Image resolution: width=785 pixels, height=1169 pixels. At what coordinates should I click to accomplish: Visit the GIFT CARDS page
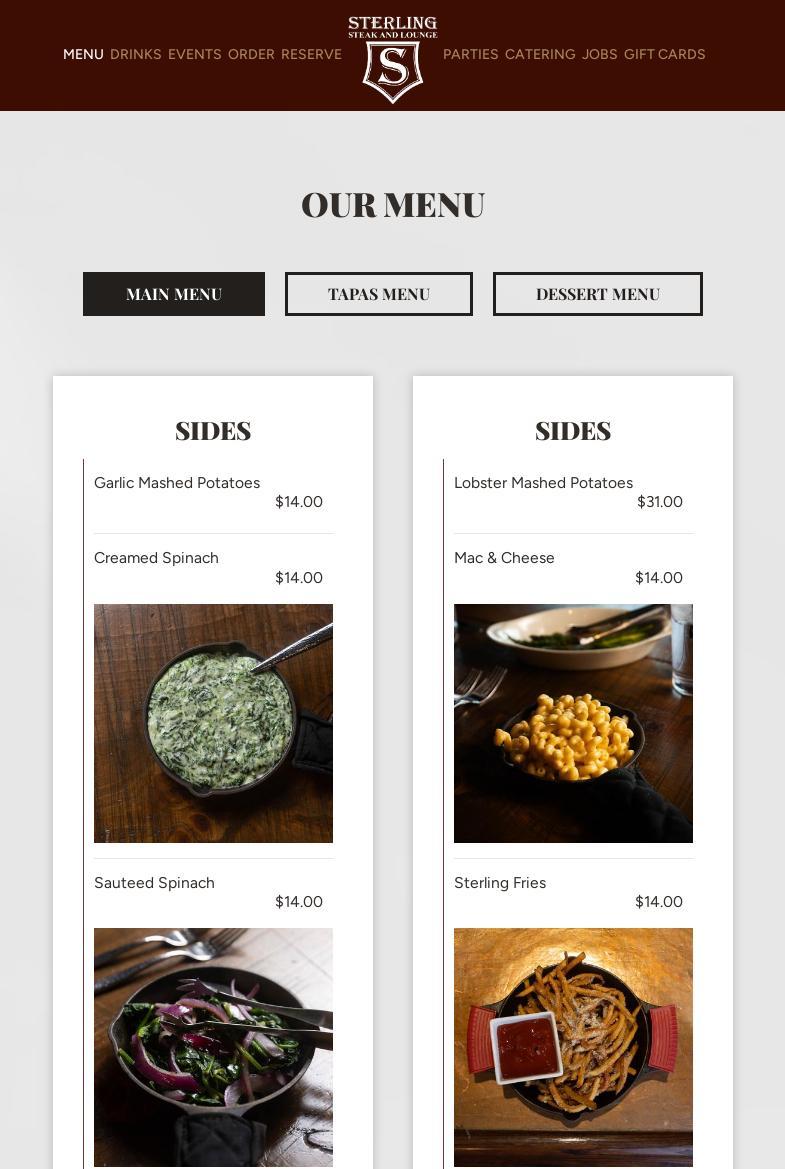click(664, 54)
